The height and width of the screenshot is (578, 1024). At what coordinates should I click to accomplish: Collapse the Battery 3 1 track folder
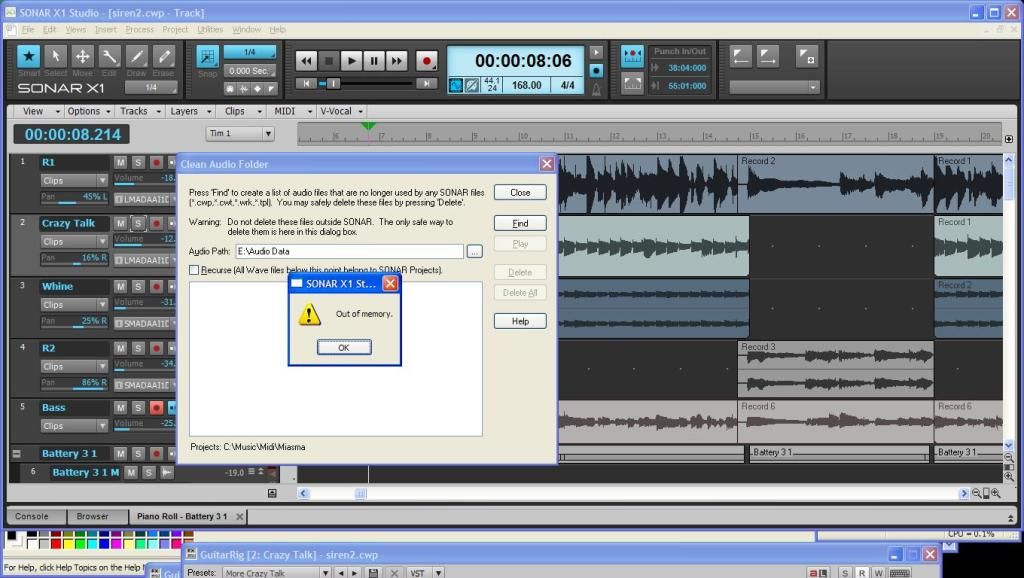[17, 453]
